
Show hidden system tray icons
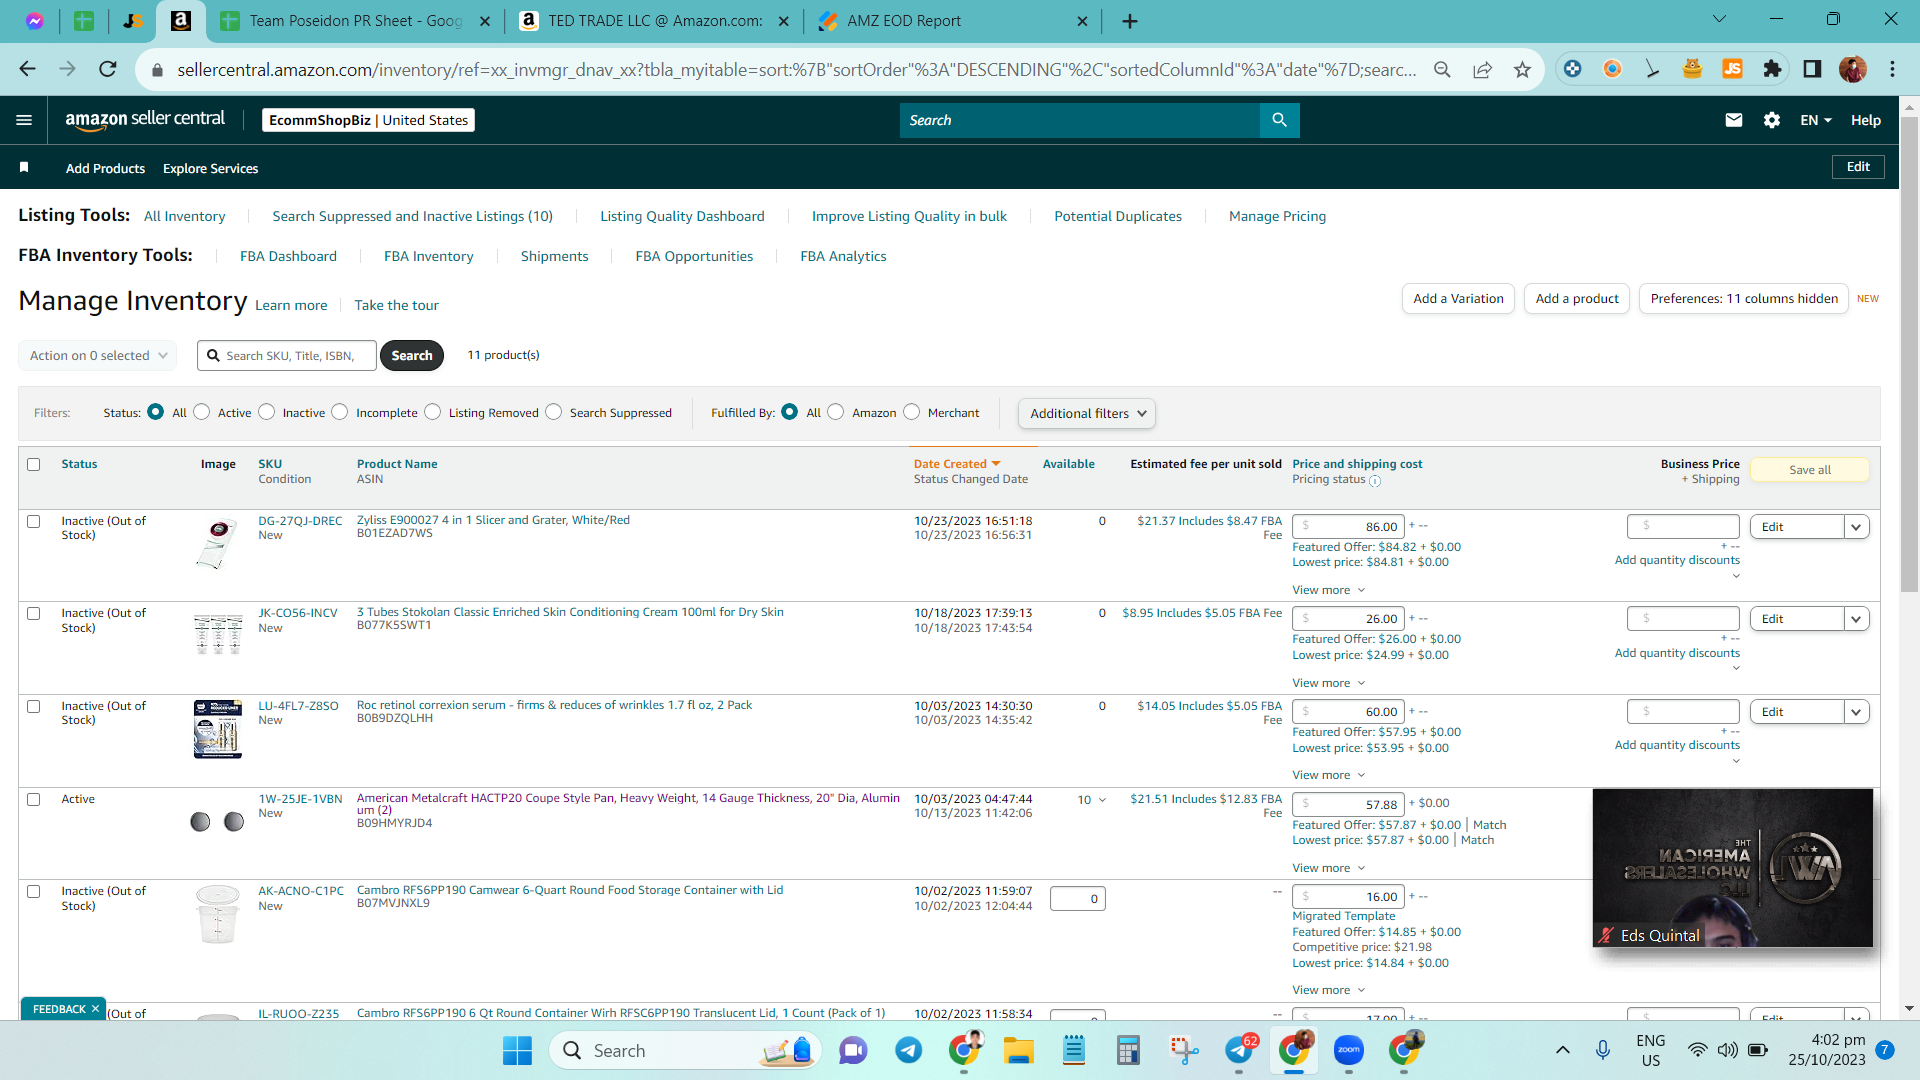1562,1050
